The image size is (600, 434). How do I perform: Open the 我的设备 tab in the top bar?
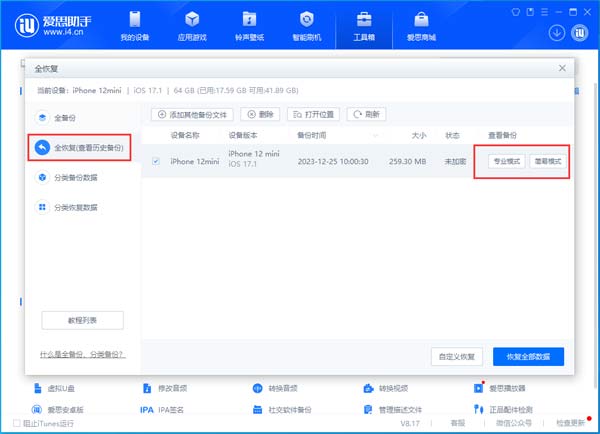point(135,26)
